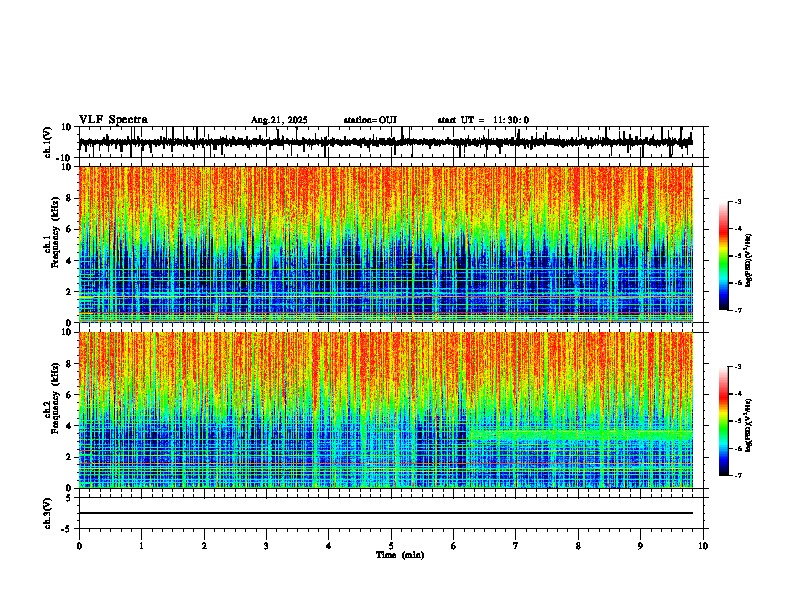Image resolution: width=792 pixels, height=612 pixels.
Task: Click the "6" frequency tick of ch.1 spectrogram
Action: (70, 229)
